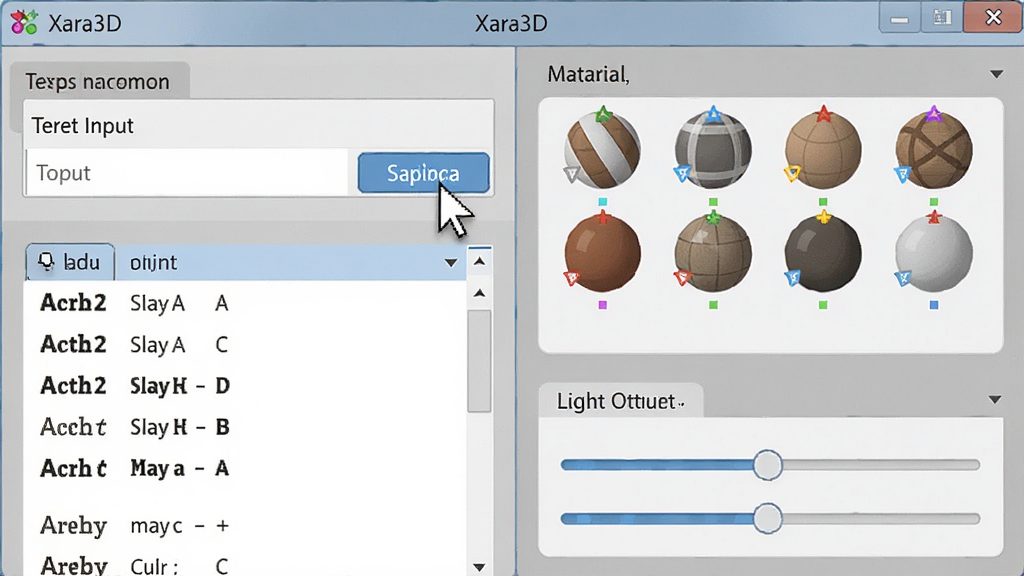Screen dimensions: 1024x576
Task: Click purple star marker on cross-strapped sphere
Action: click(x=934, y=114)
